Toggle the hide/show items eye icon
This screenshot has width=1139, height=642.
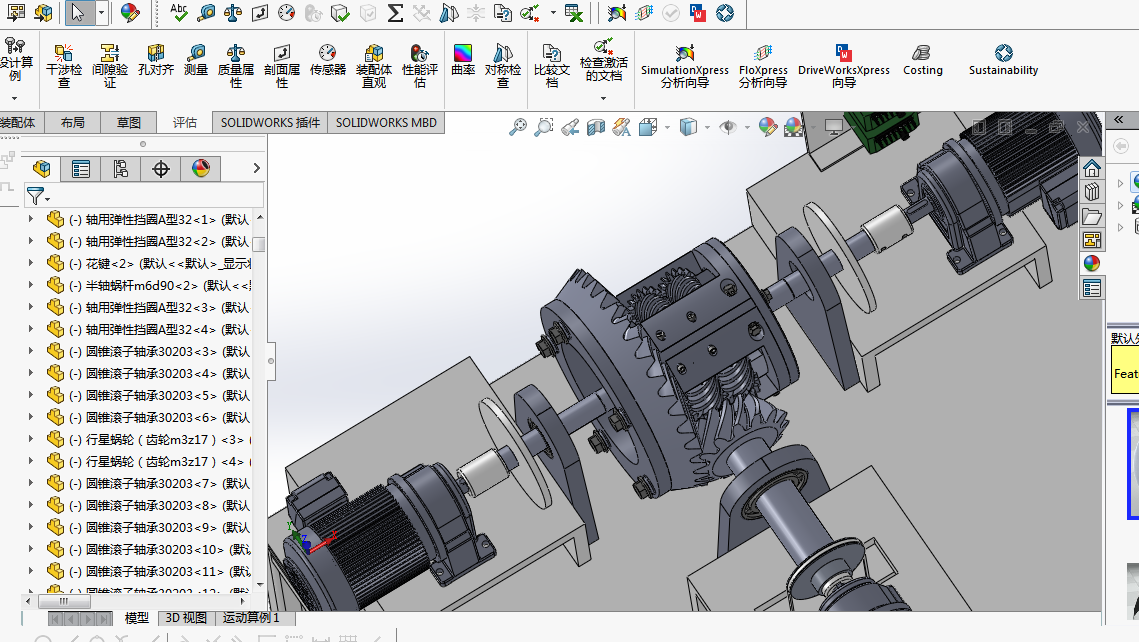(x=727, y=127)
